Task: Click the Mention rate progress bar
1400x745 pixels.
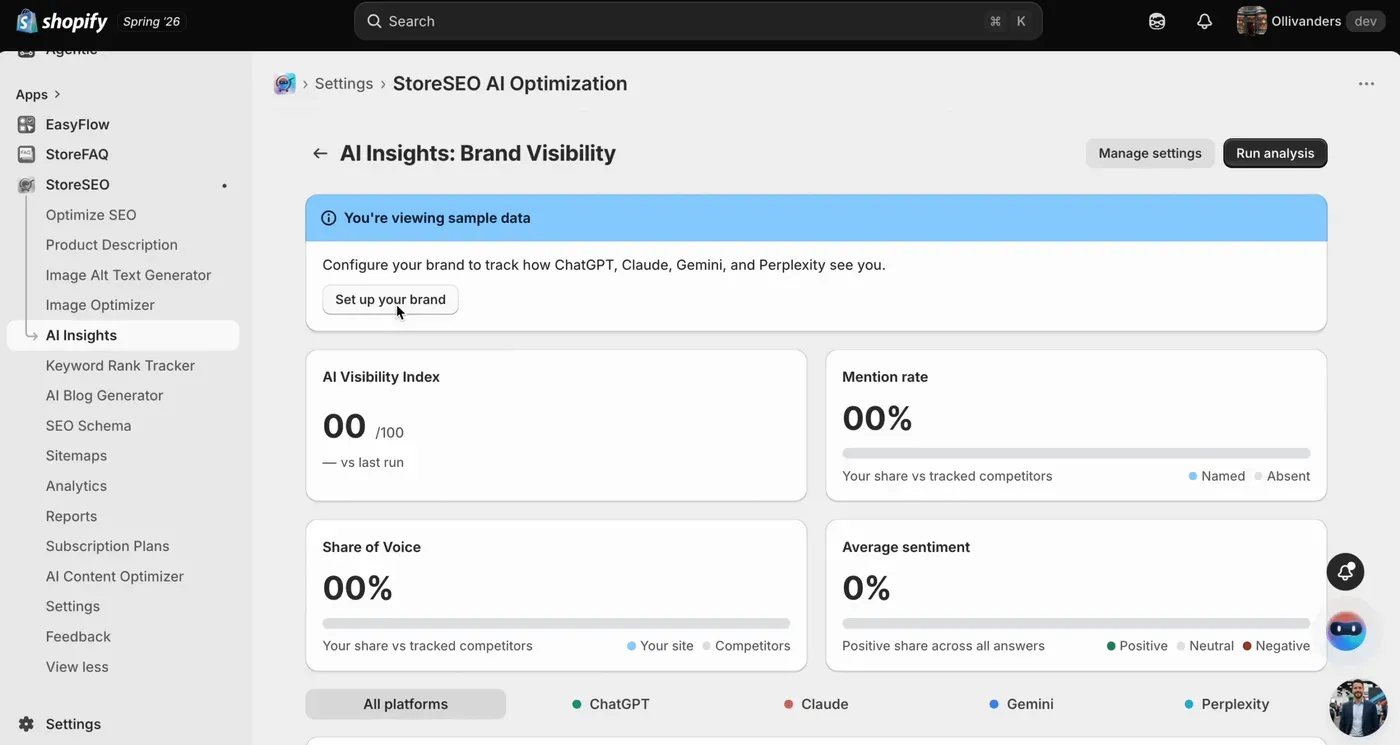Action: pos(1076,453)
